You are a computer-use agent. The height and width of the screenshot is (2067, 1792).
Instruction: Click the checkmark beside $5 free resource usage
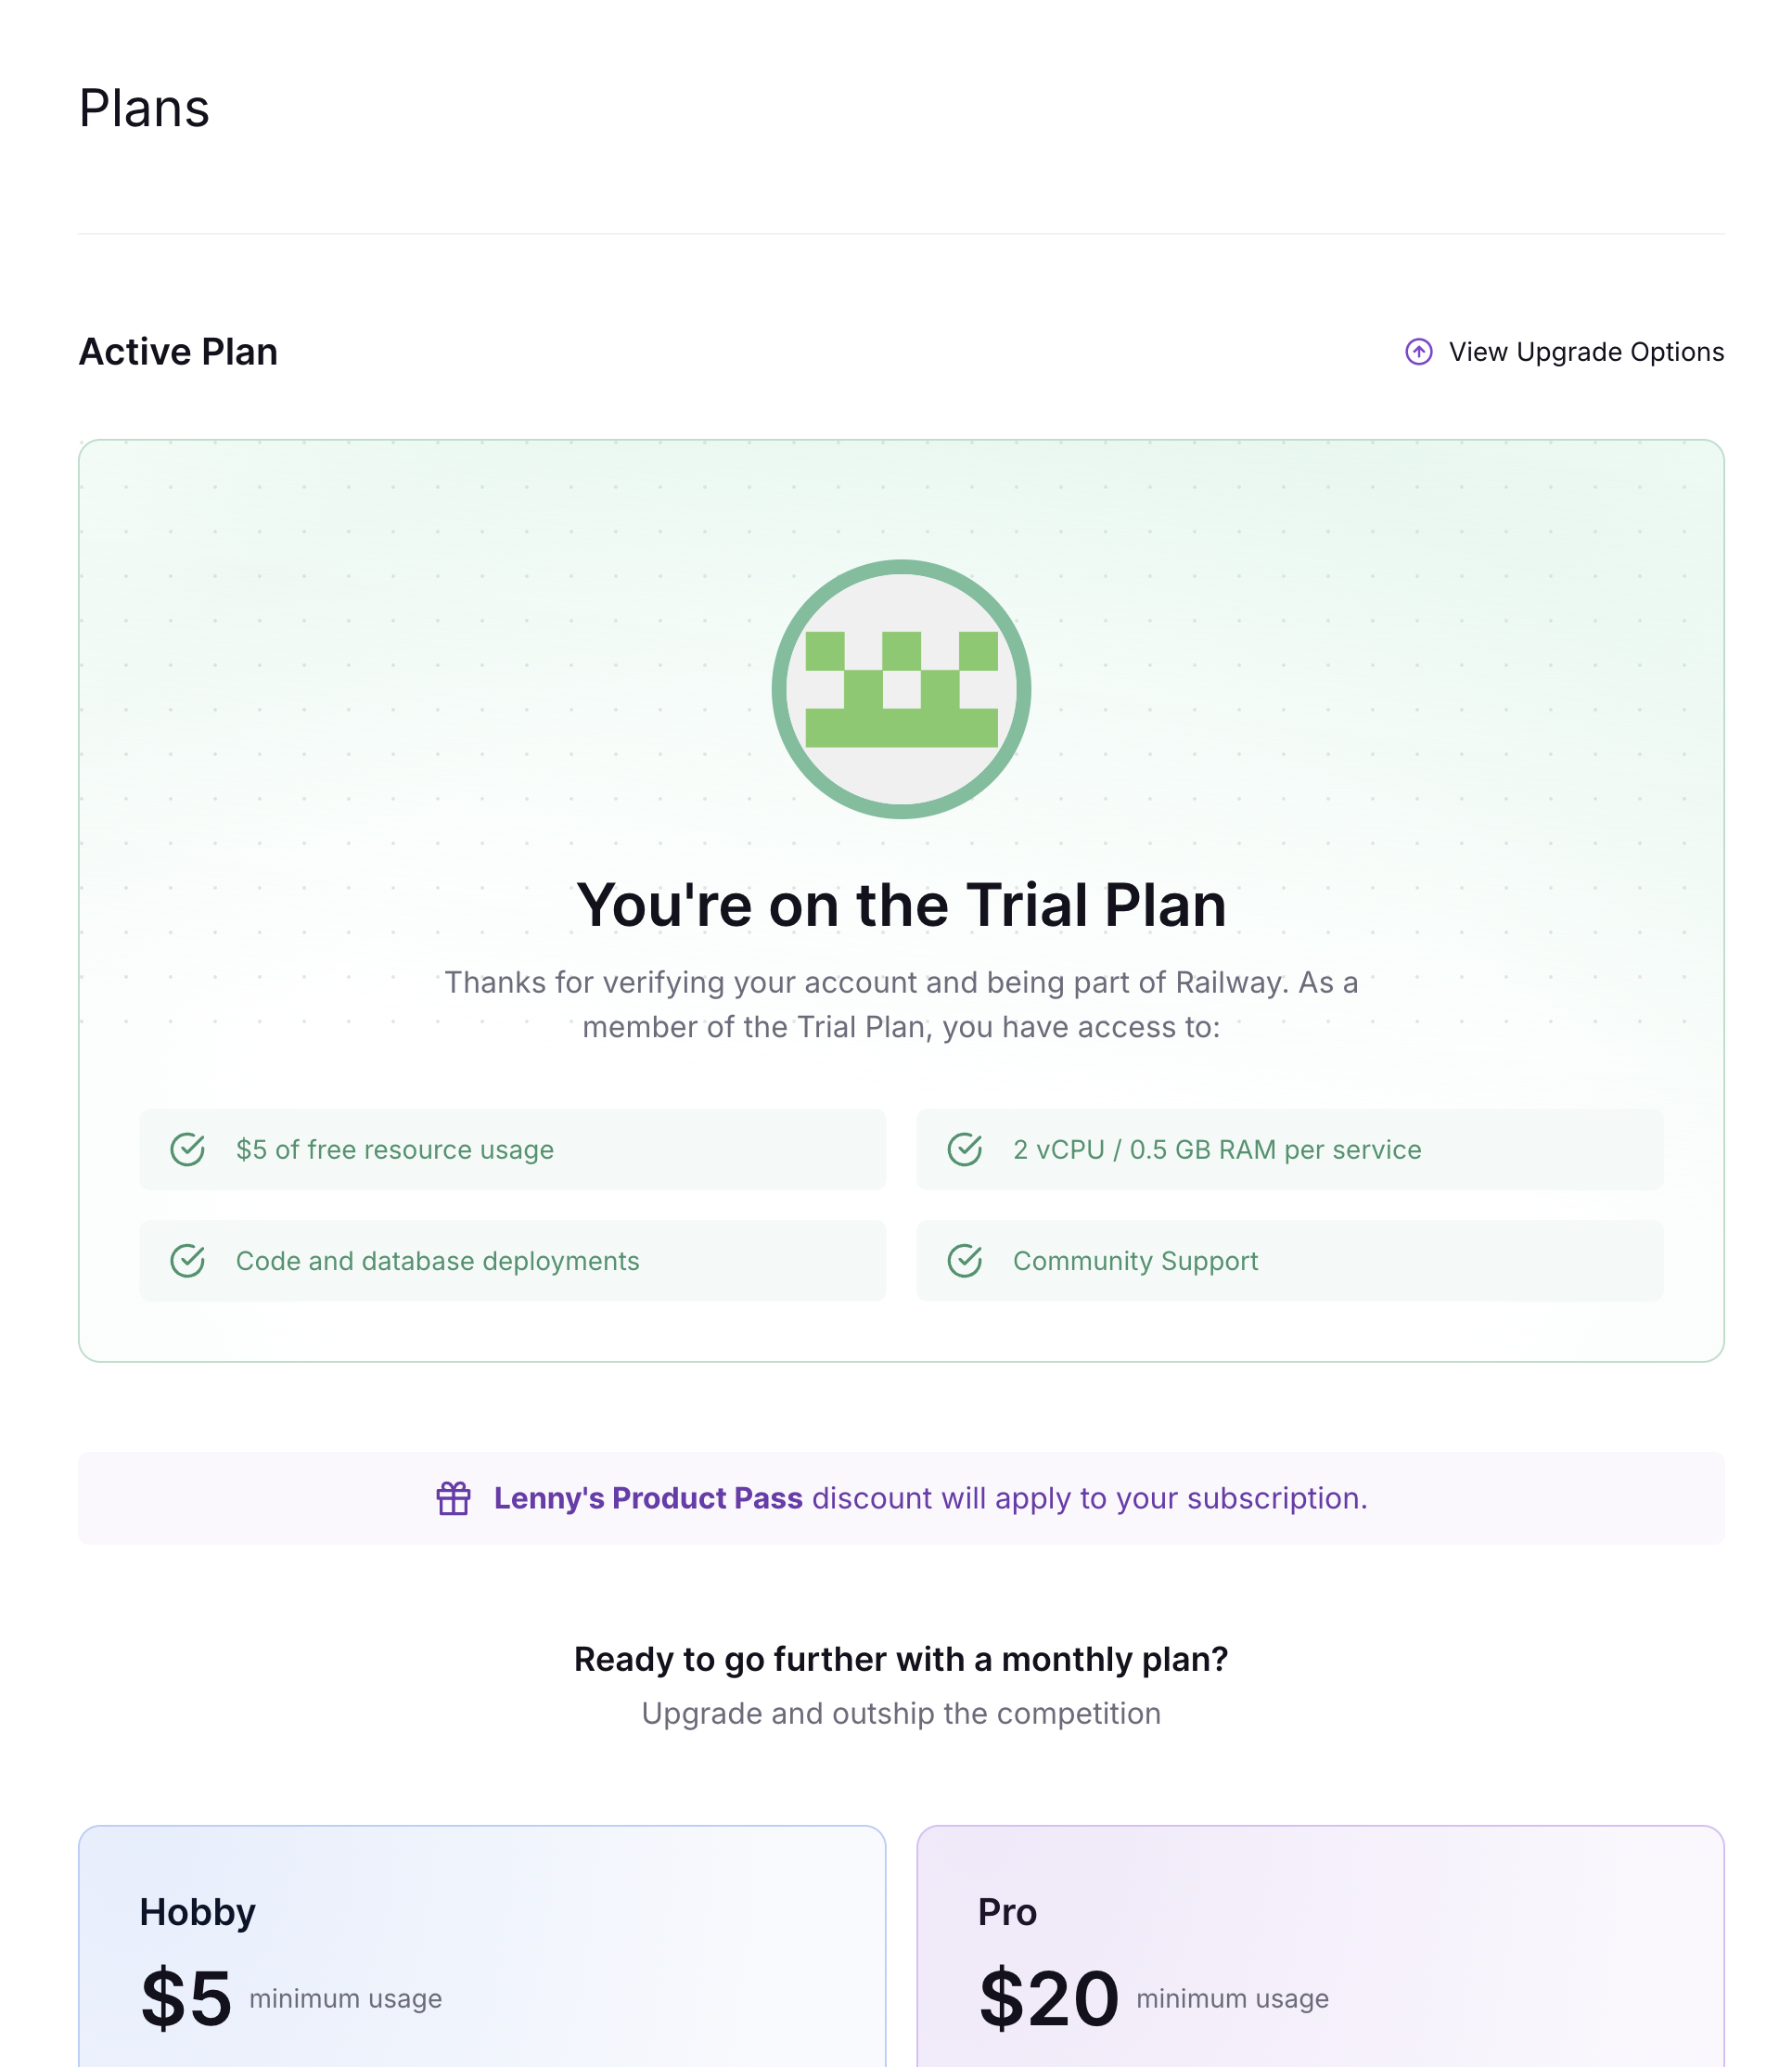[187, 1149]
